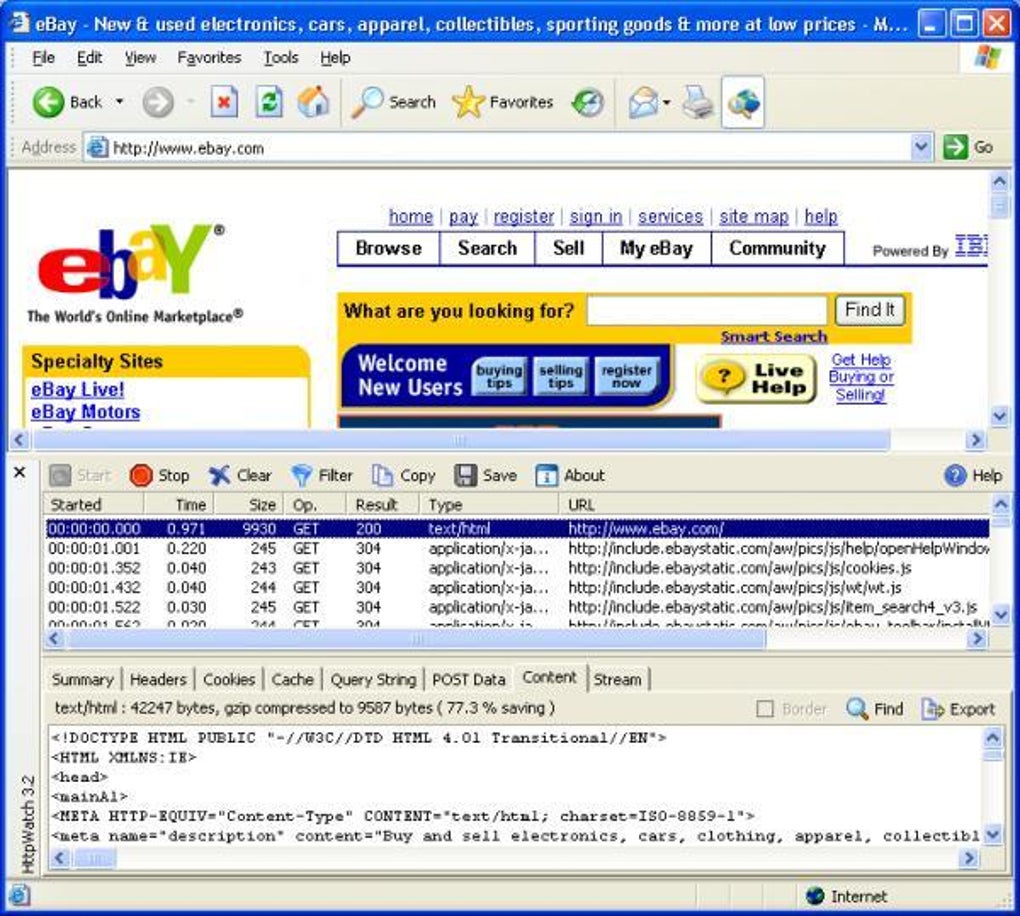Image resolution: width=1020 pixels, height=916 pixels.
Task: Toggle the HttpWatch globe toolbar icon
Action: (743, 102)
